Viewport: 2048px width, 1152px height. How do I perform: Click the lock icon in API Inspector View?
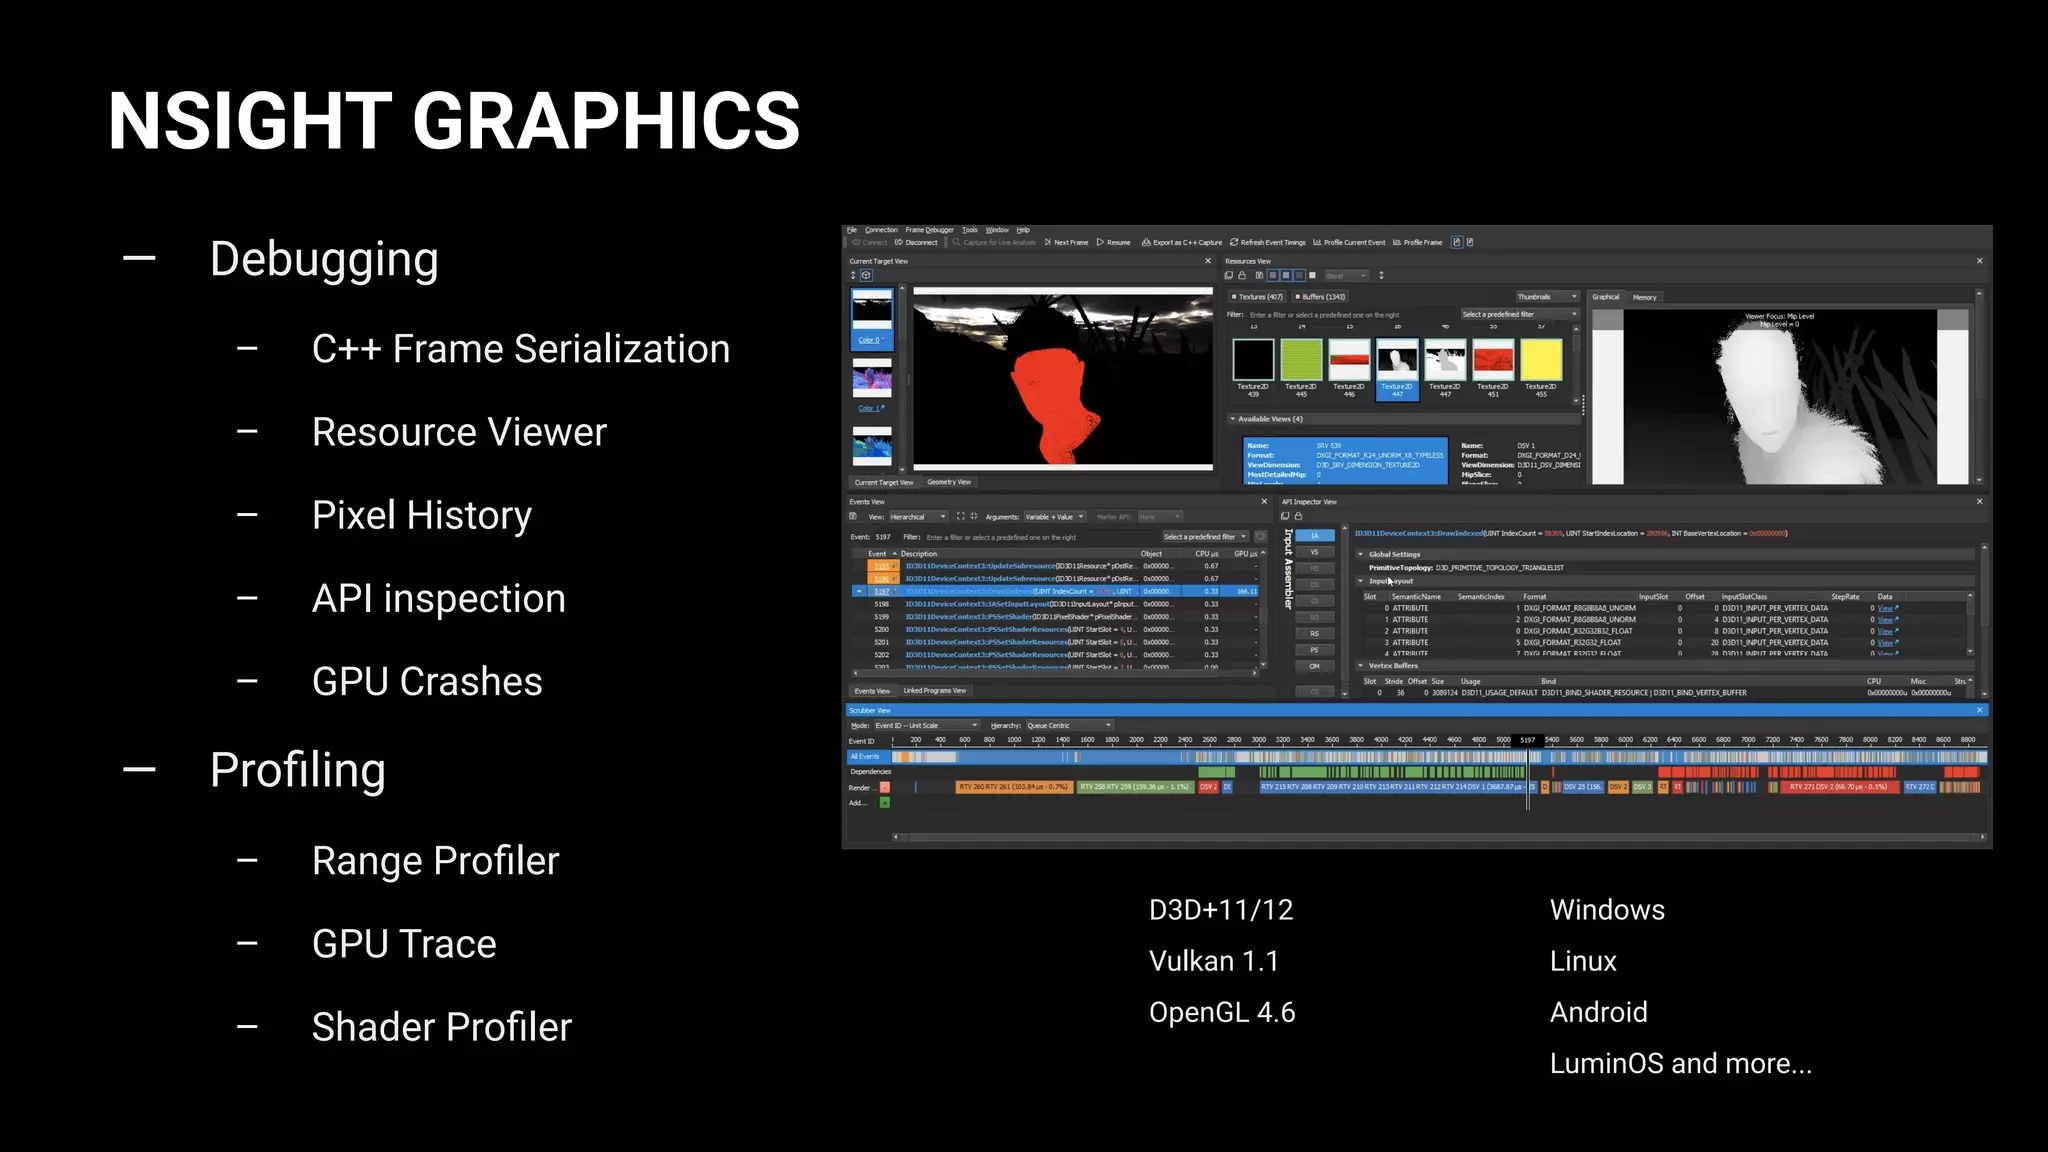tap(1298, 516)
